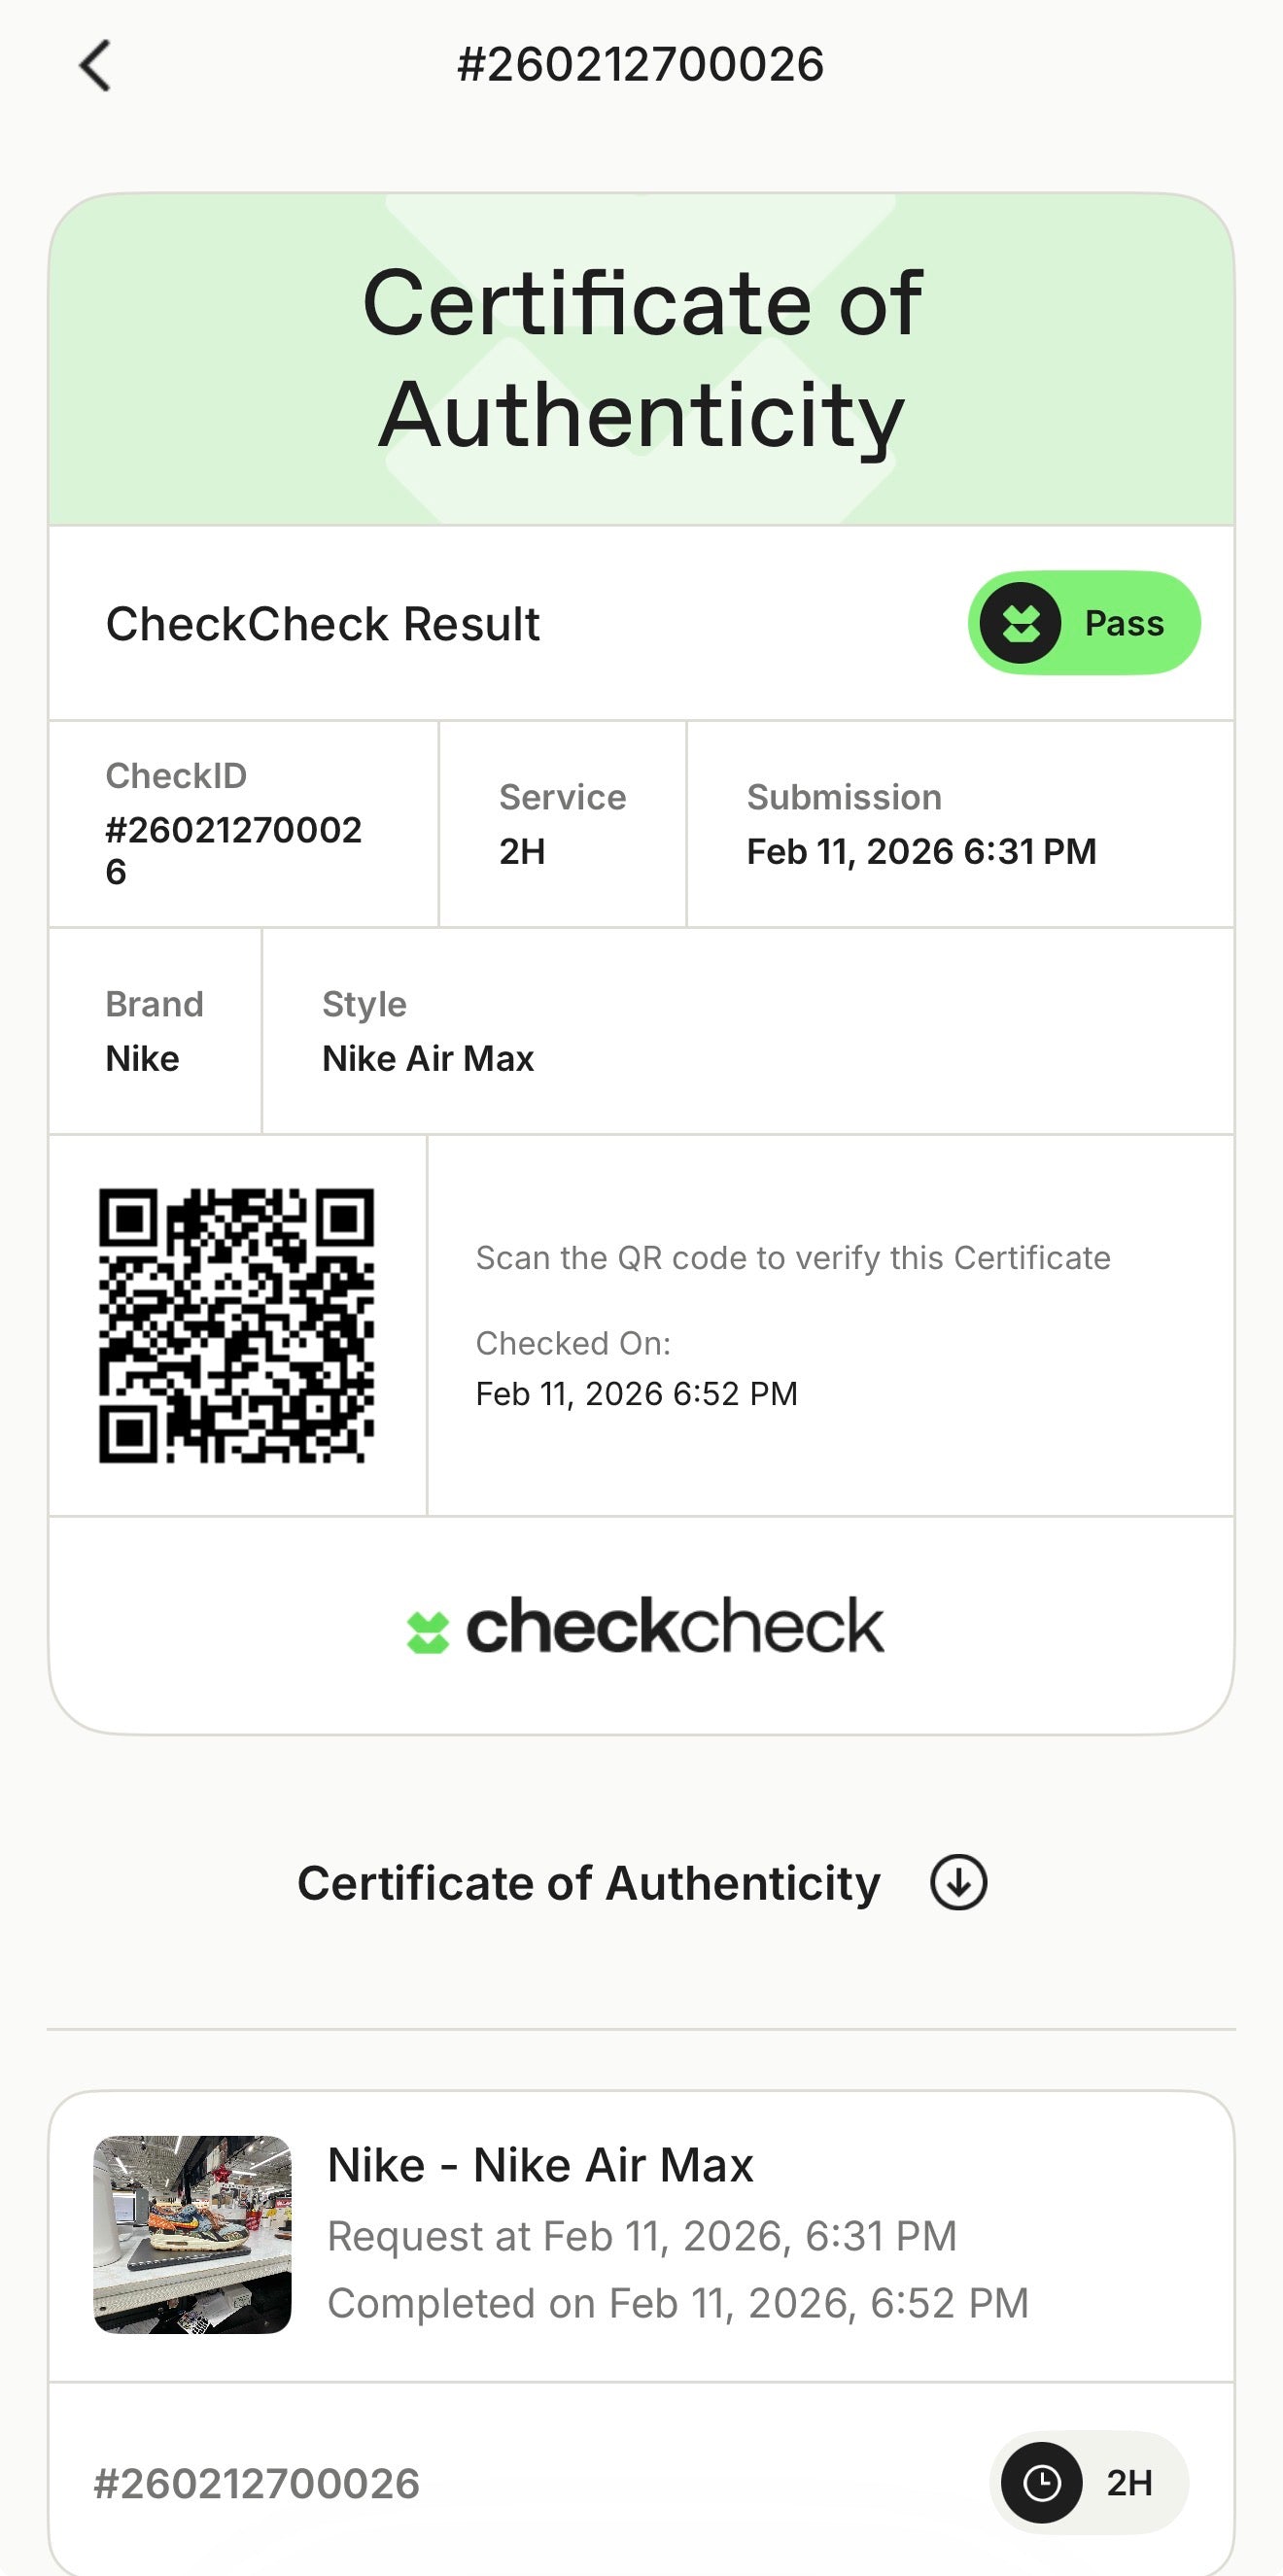Tap the CheckID number in the certificate
Screen dimensions: 1283x2576
click(233, 849)
